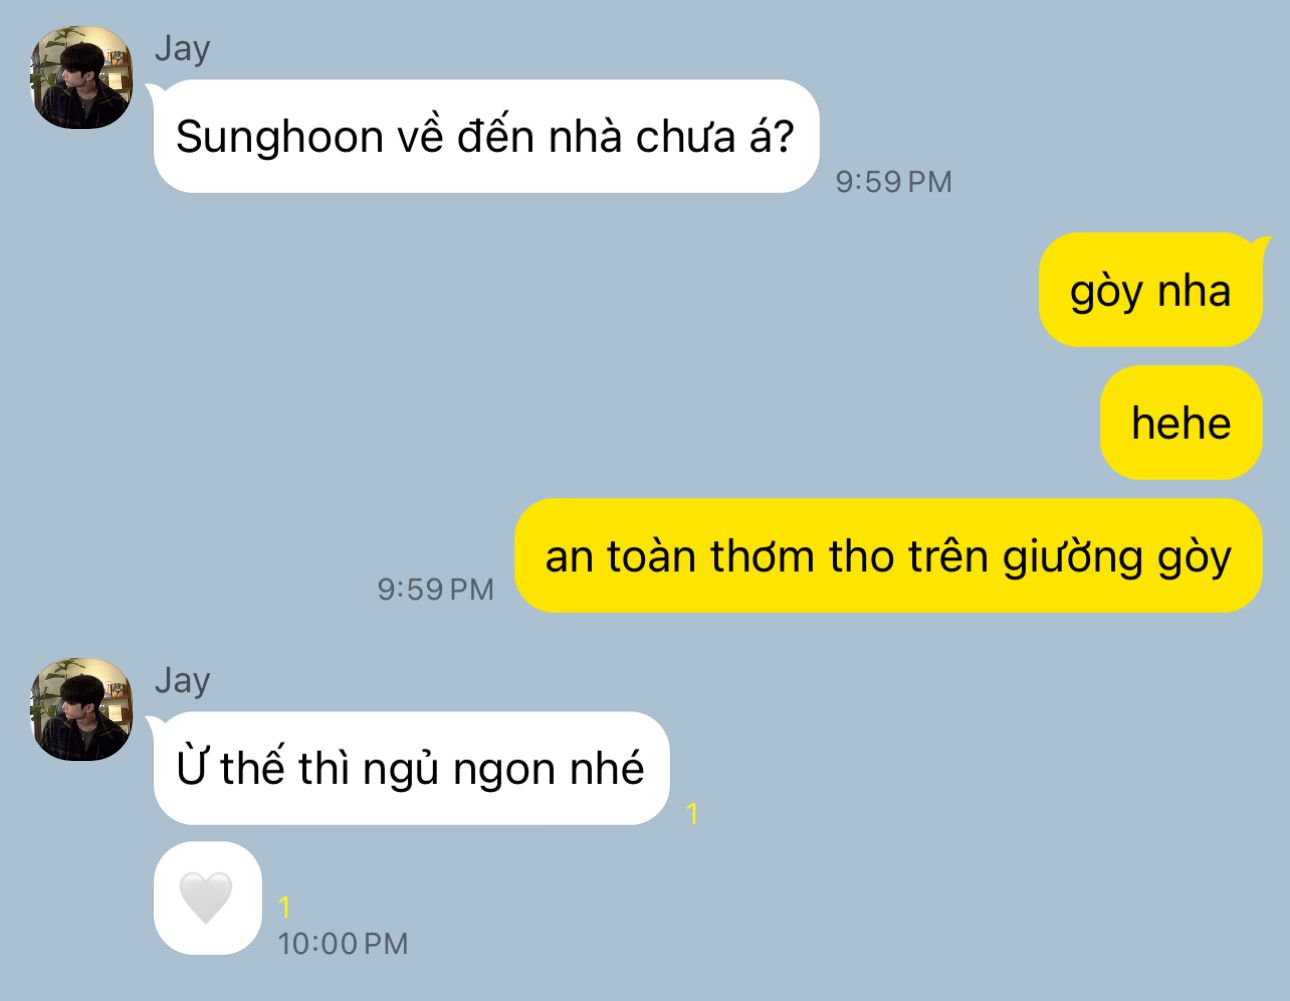
Task: Tap the word 'Sunghoon' in first message
Action: [280, 137]
